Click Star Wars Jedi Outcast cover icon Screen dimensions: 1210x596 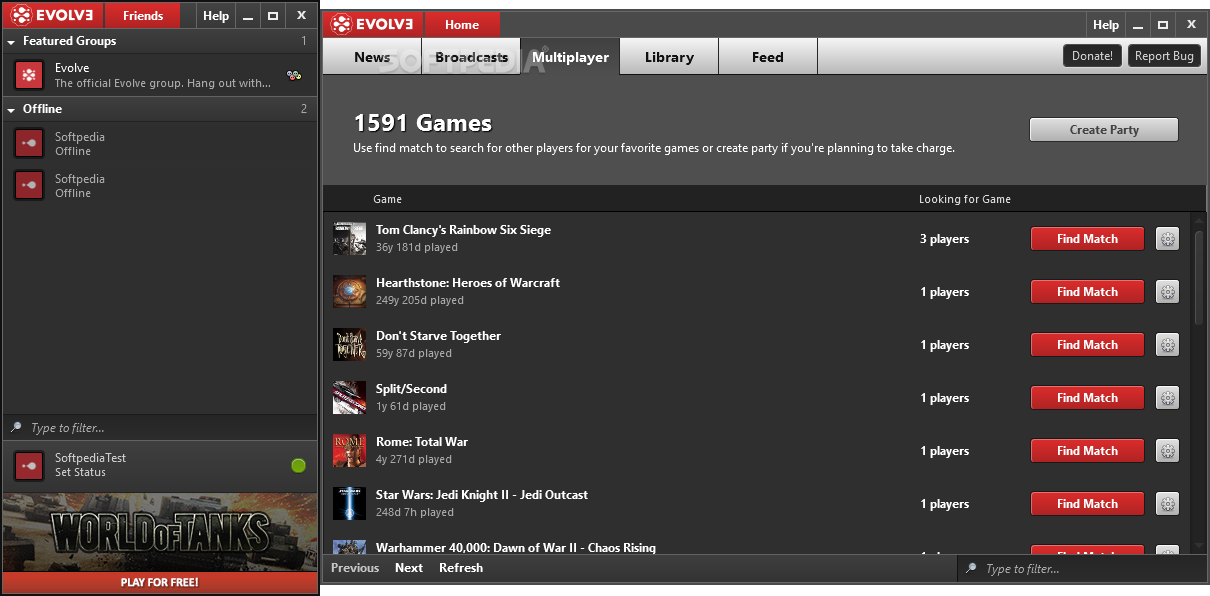point(350,503)
